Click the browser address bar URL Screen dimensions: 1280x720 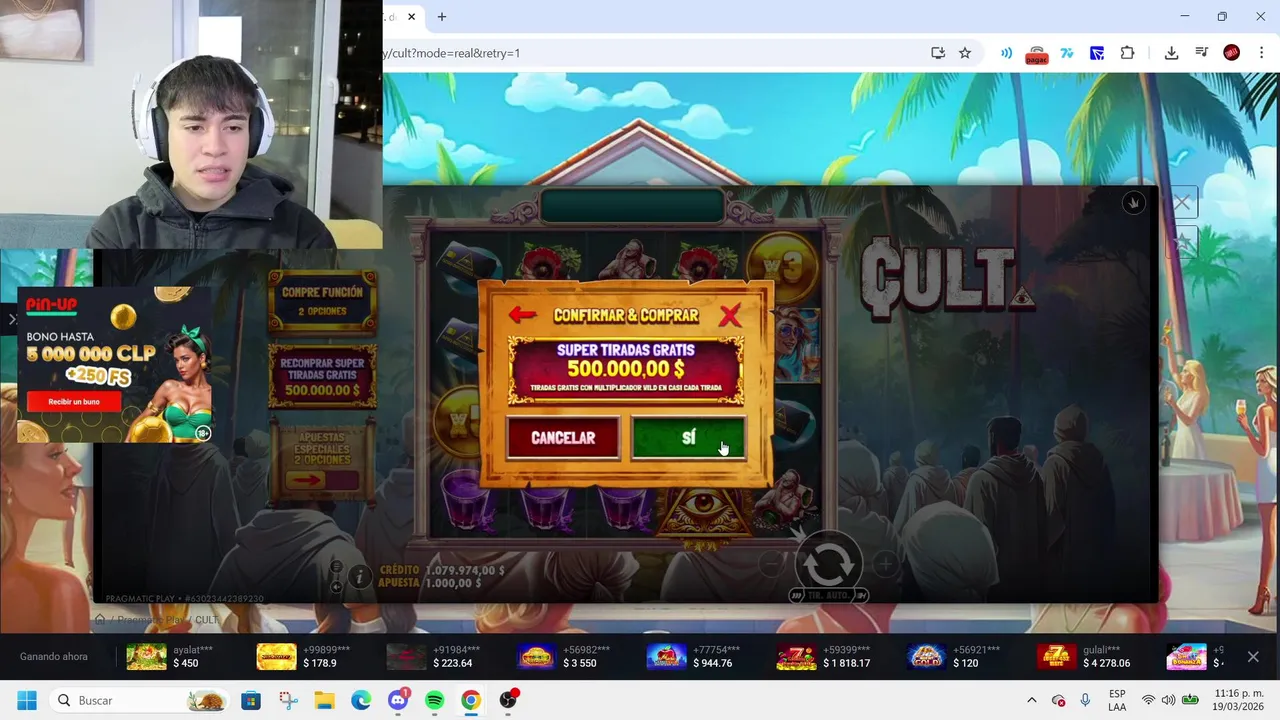click(452, 53)
